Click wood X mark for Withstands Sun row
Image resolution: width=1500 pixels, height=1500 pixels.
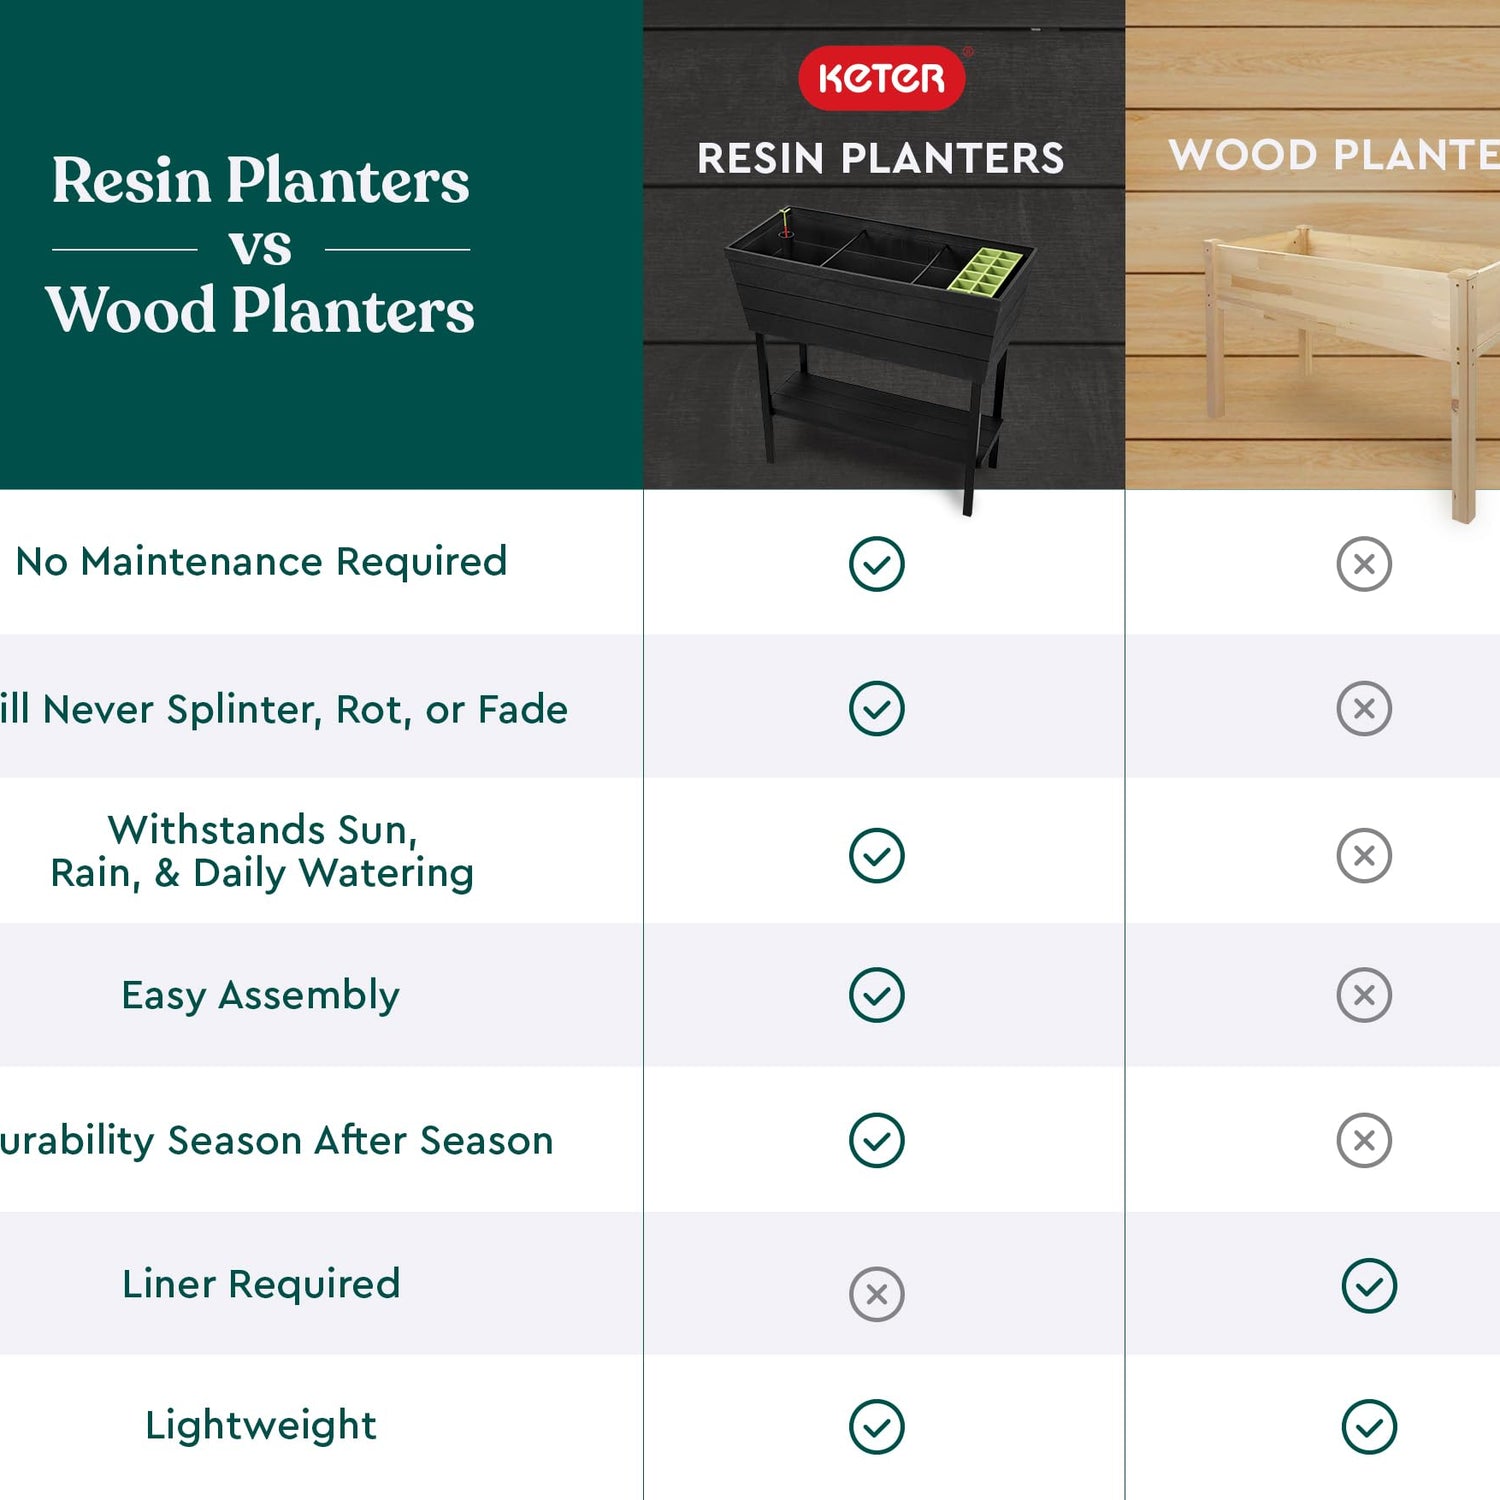click(1364, 856)
